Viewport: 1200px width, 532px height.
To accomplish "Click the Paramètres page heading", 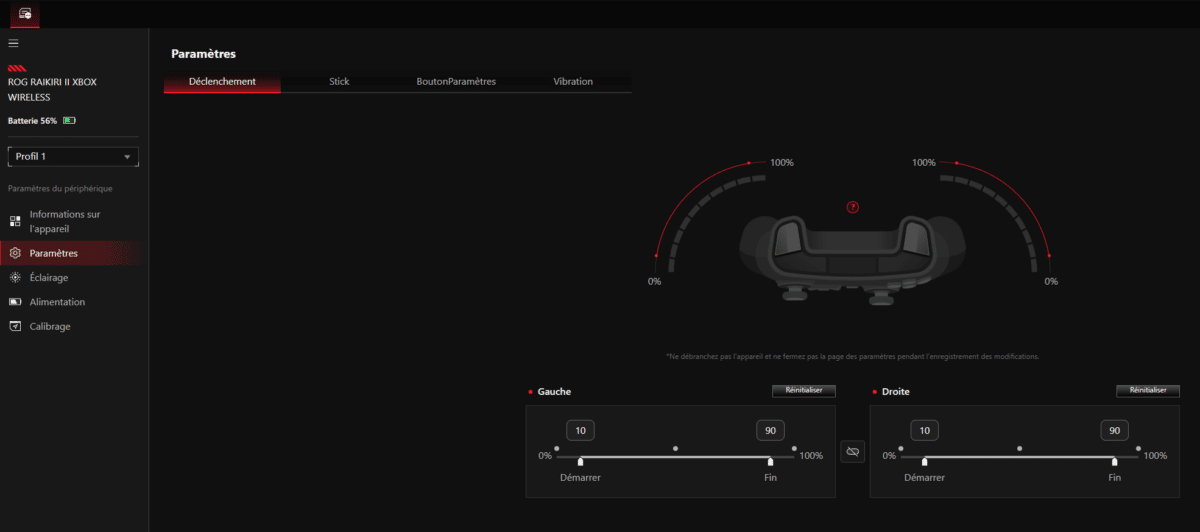I will tap(204, 54).
